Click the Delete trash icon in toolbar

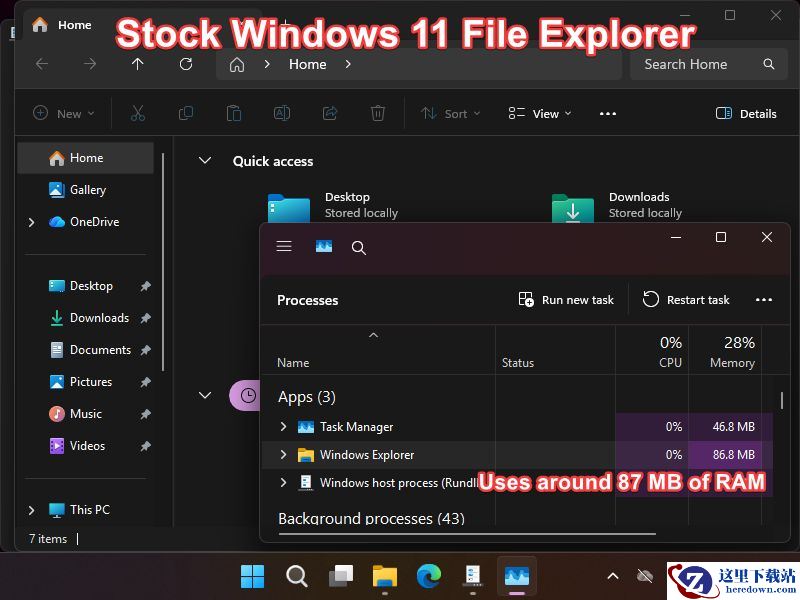378,113
